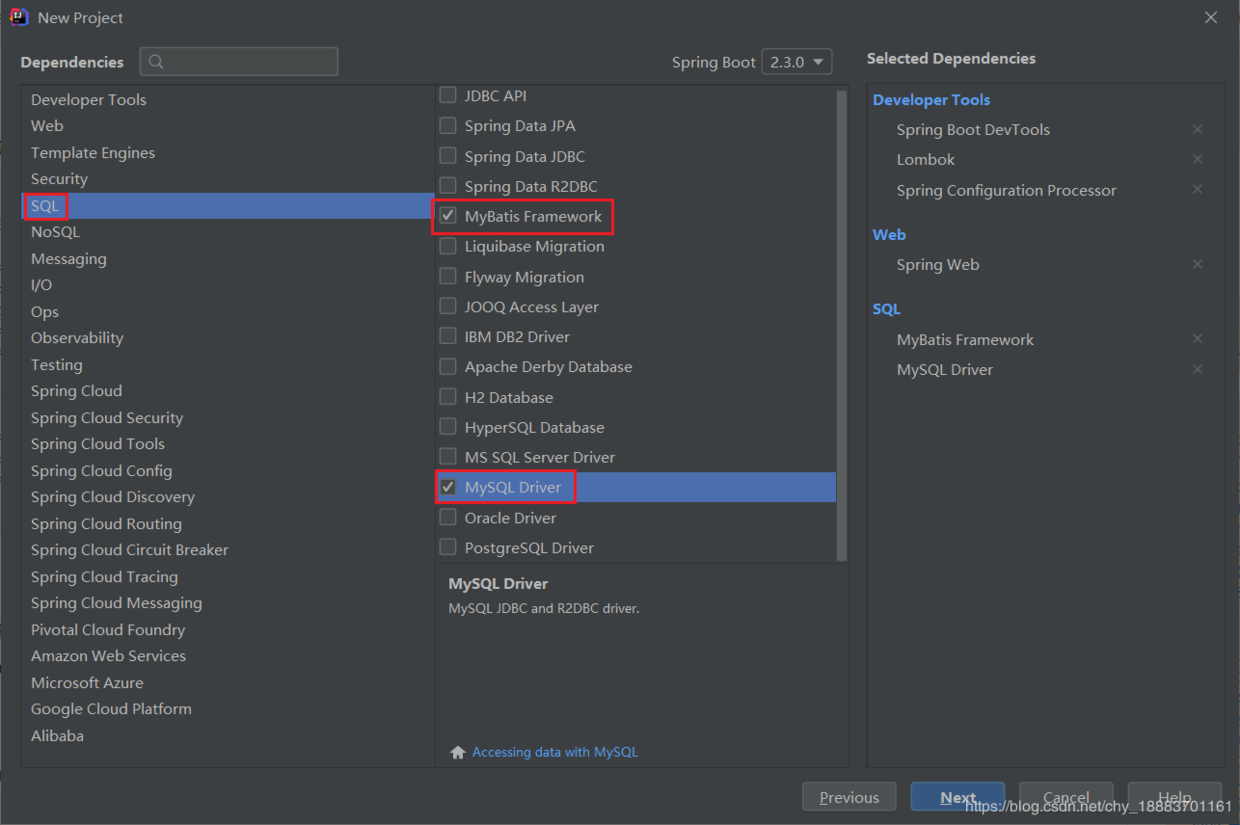
Task: Click X next to Spring Configuration Processor
Action: click(1197, 190)
